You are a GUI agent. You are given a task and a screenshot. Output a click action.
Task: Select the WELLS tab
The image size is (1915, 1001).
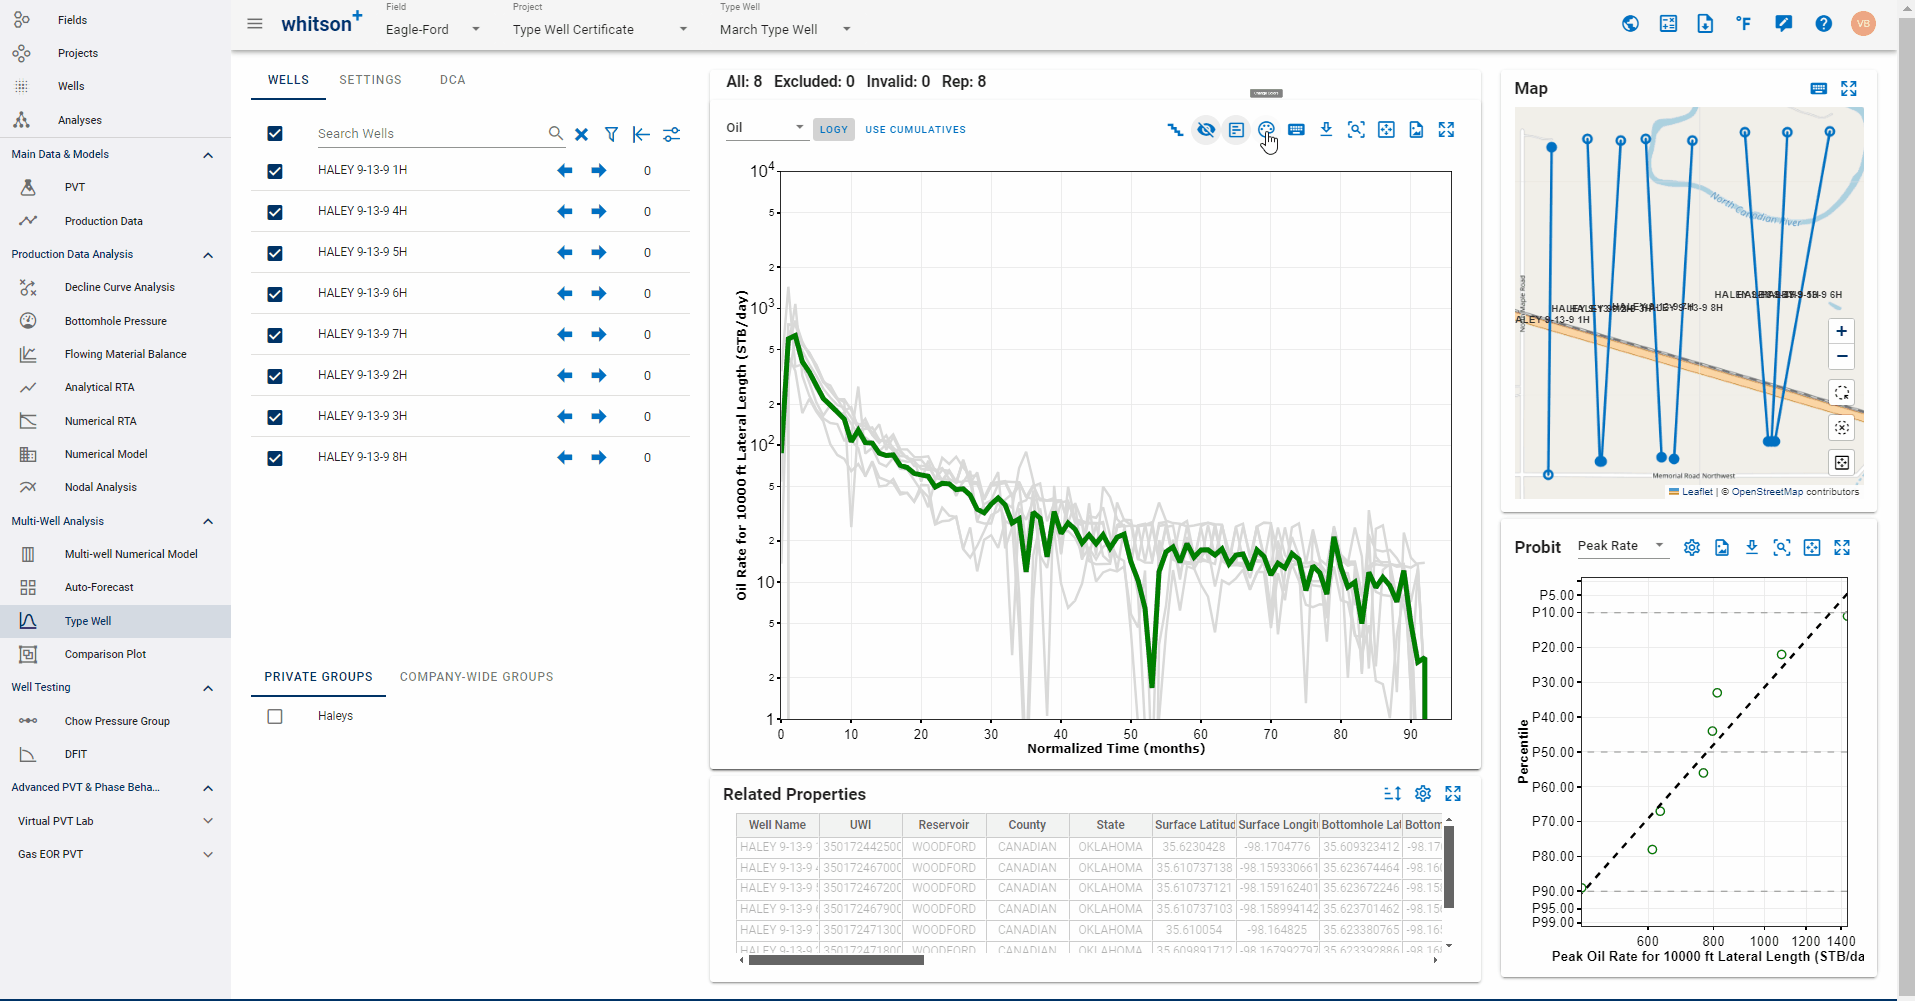(288, 80)
